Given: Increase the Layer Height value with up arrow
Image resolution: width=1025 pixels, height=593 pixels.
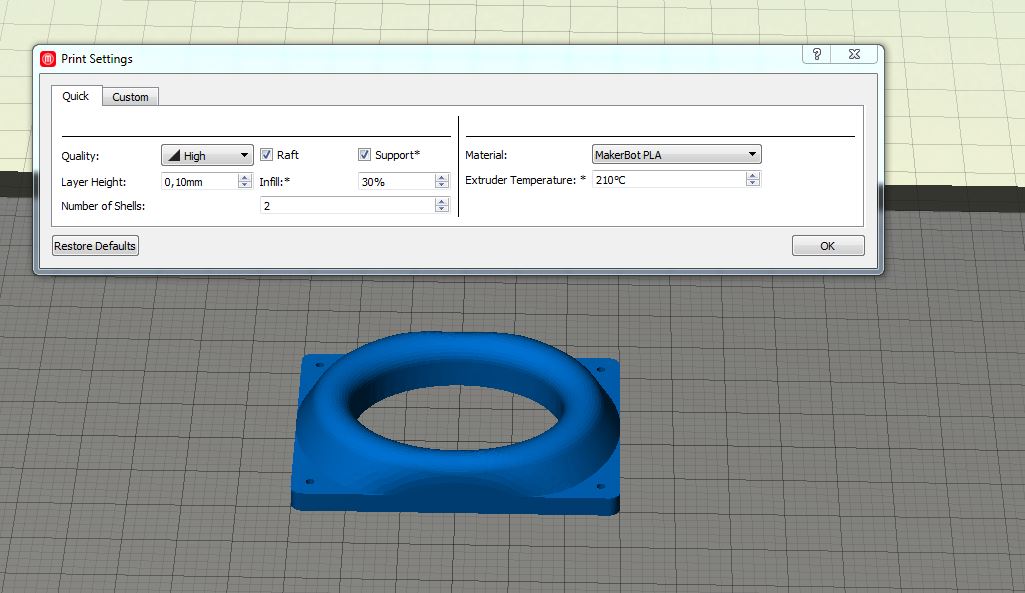Looking at the screenshot, I should pyautogui.click(x=244, y=177).
